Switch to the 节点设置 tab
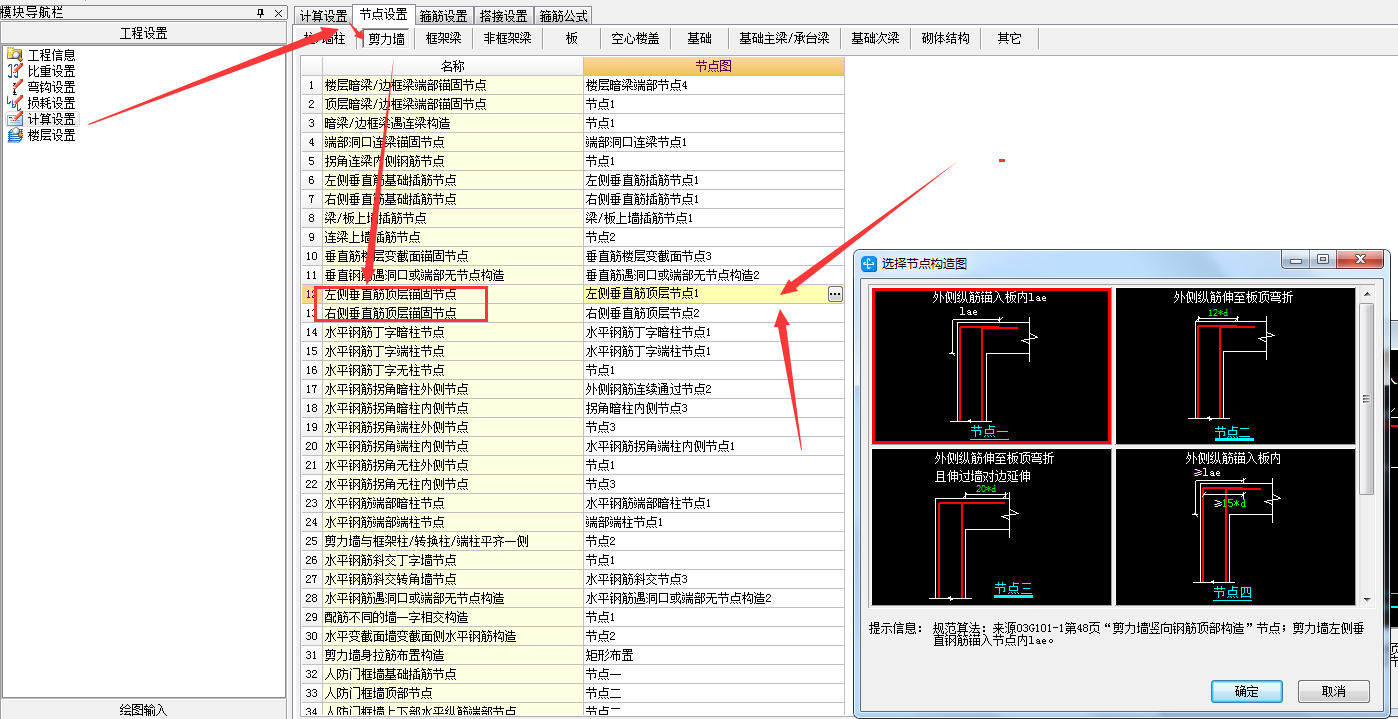Viewport: 1398px width, 719px height. pos(383,15)
